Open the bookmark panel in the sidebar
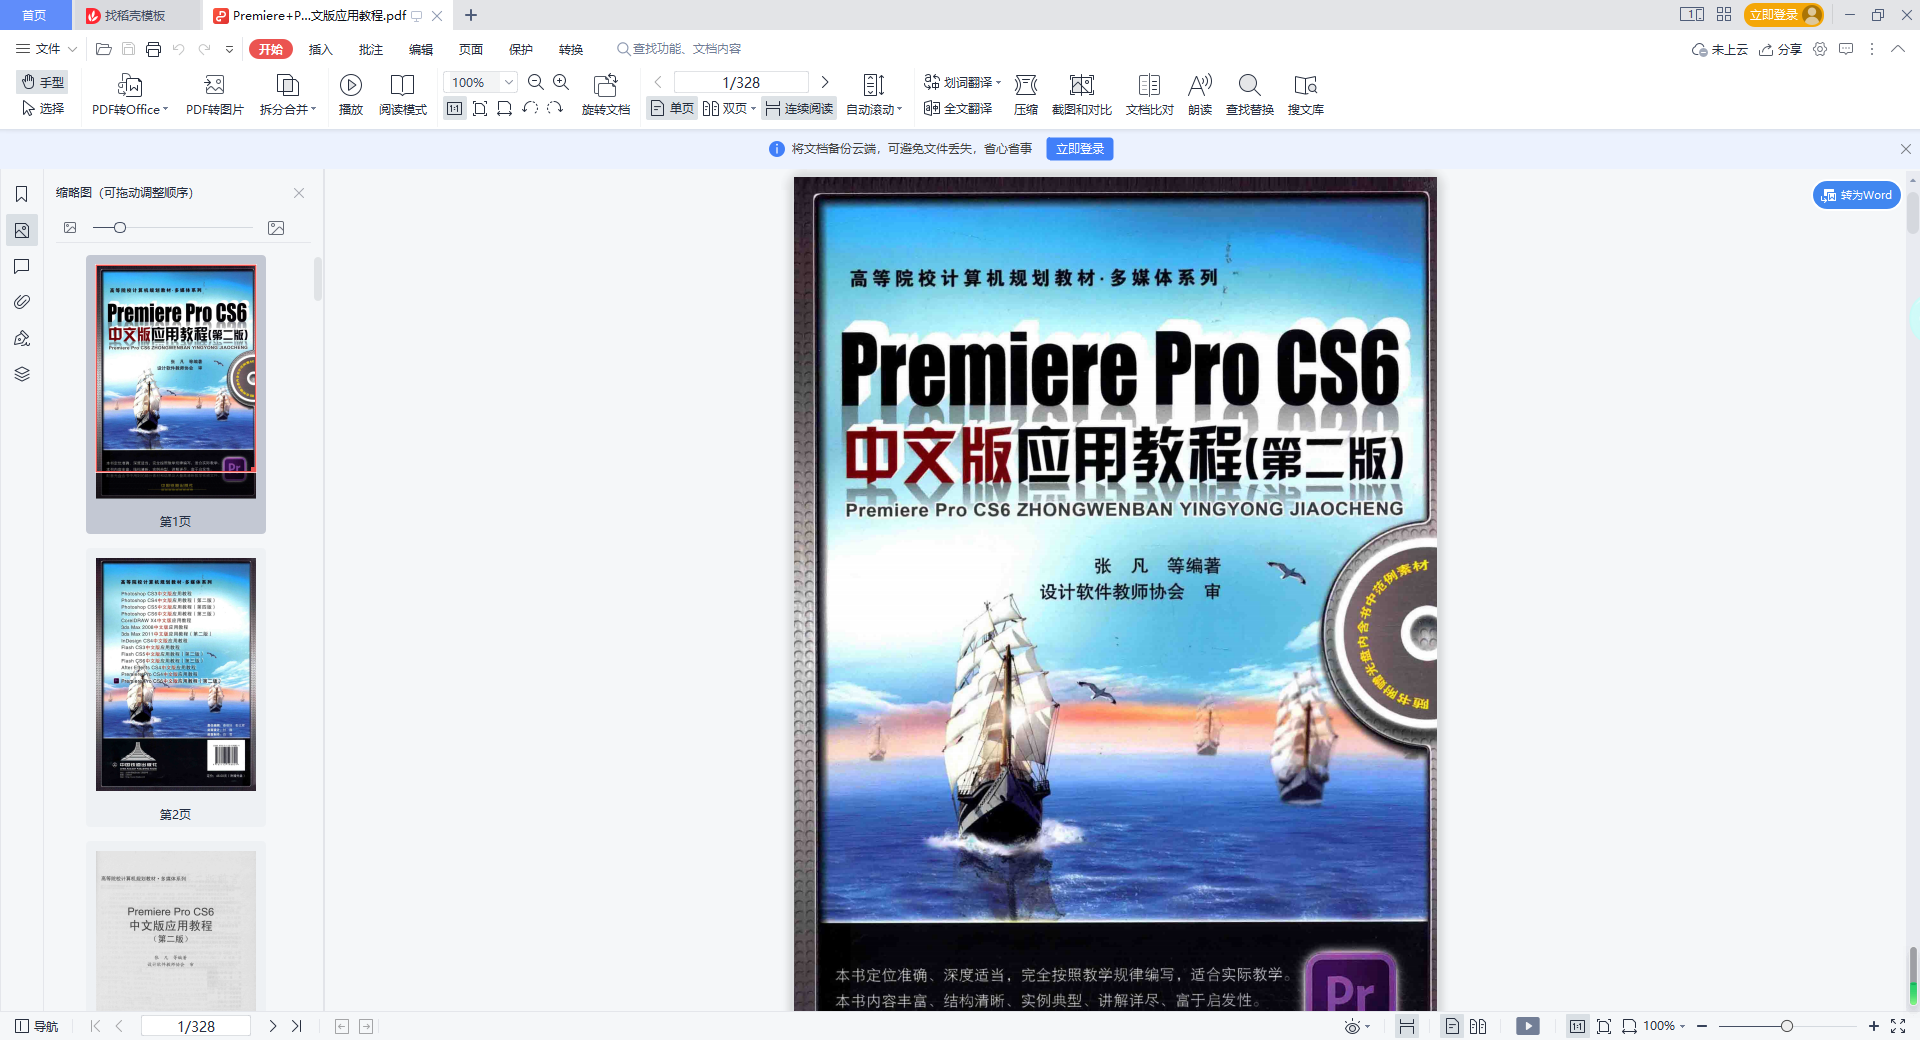1920x1040 pixels. (22, 194)
